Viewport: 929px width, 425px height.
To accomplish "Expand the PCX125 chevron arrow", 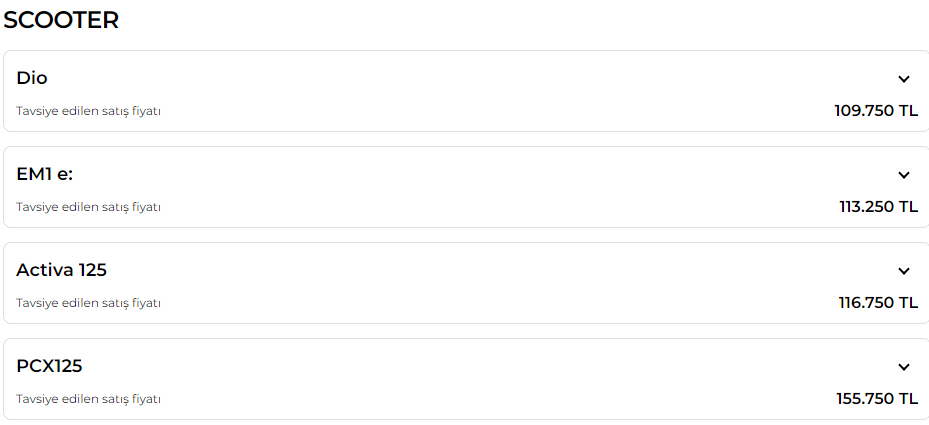I will pyautogui.click(x=904, y=367).
